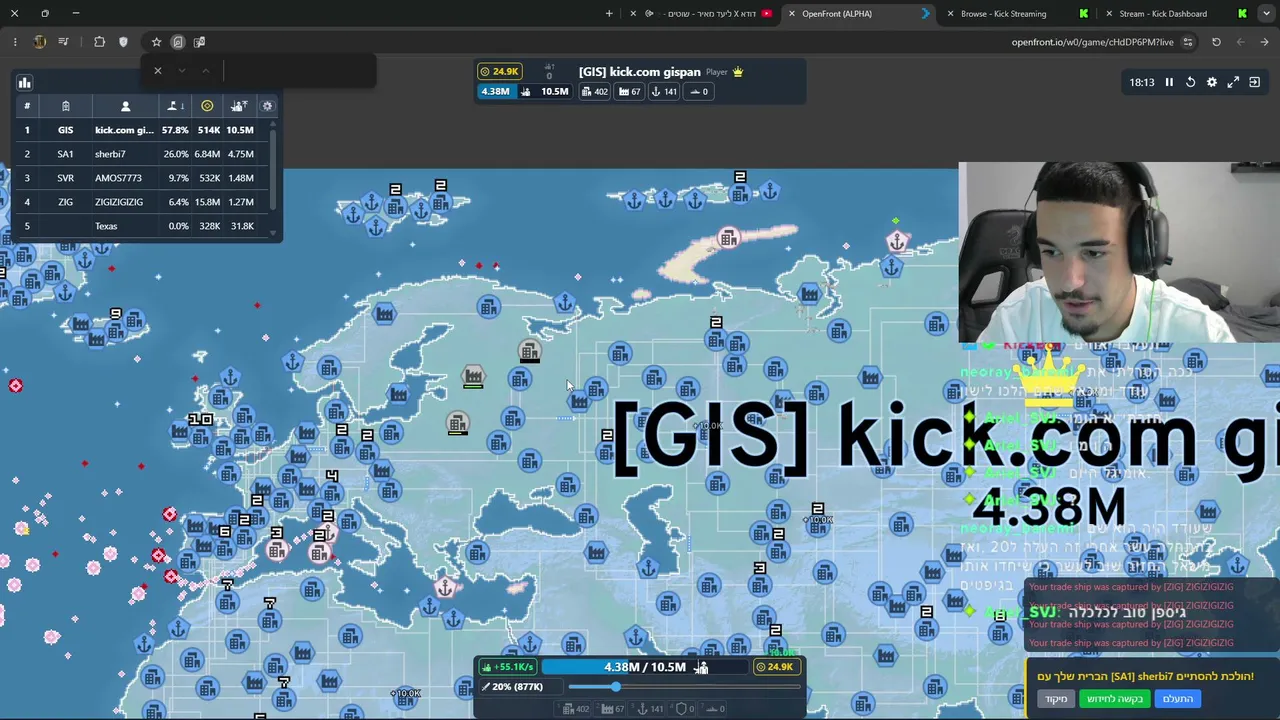Viewport: 1280px width, 720px height.
Task: Click the gold 24.9K badge at top
Action: point(499,72)
